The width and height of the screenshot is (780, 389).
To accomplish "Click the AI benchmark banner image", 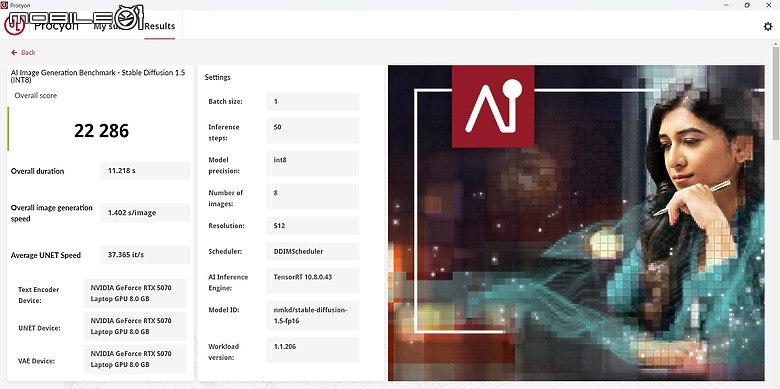I will [576, 223].
